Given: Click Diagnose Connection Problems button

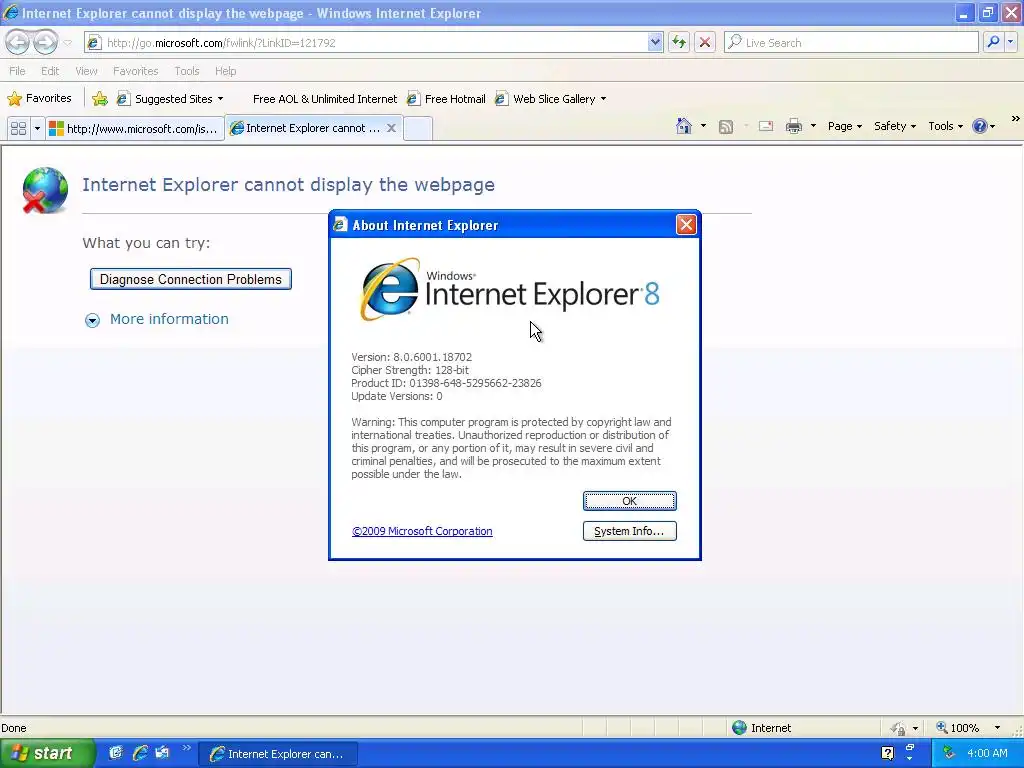Looking at the screenshot, I should (x=191, y=279).
